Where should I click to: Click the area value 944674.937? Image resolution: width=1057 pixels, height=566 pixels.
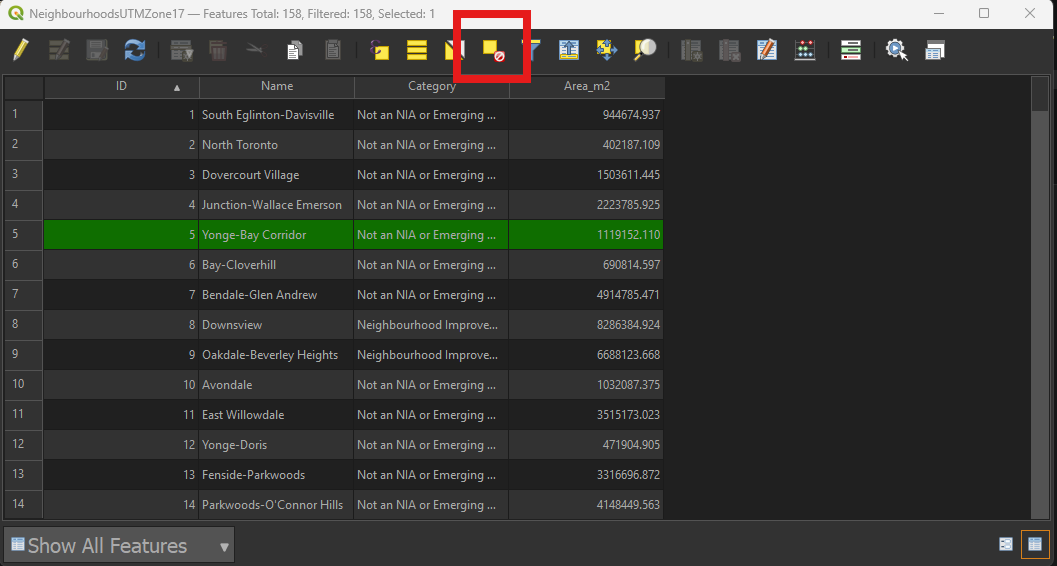(x=586, y=115)
